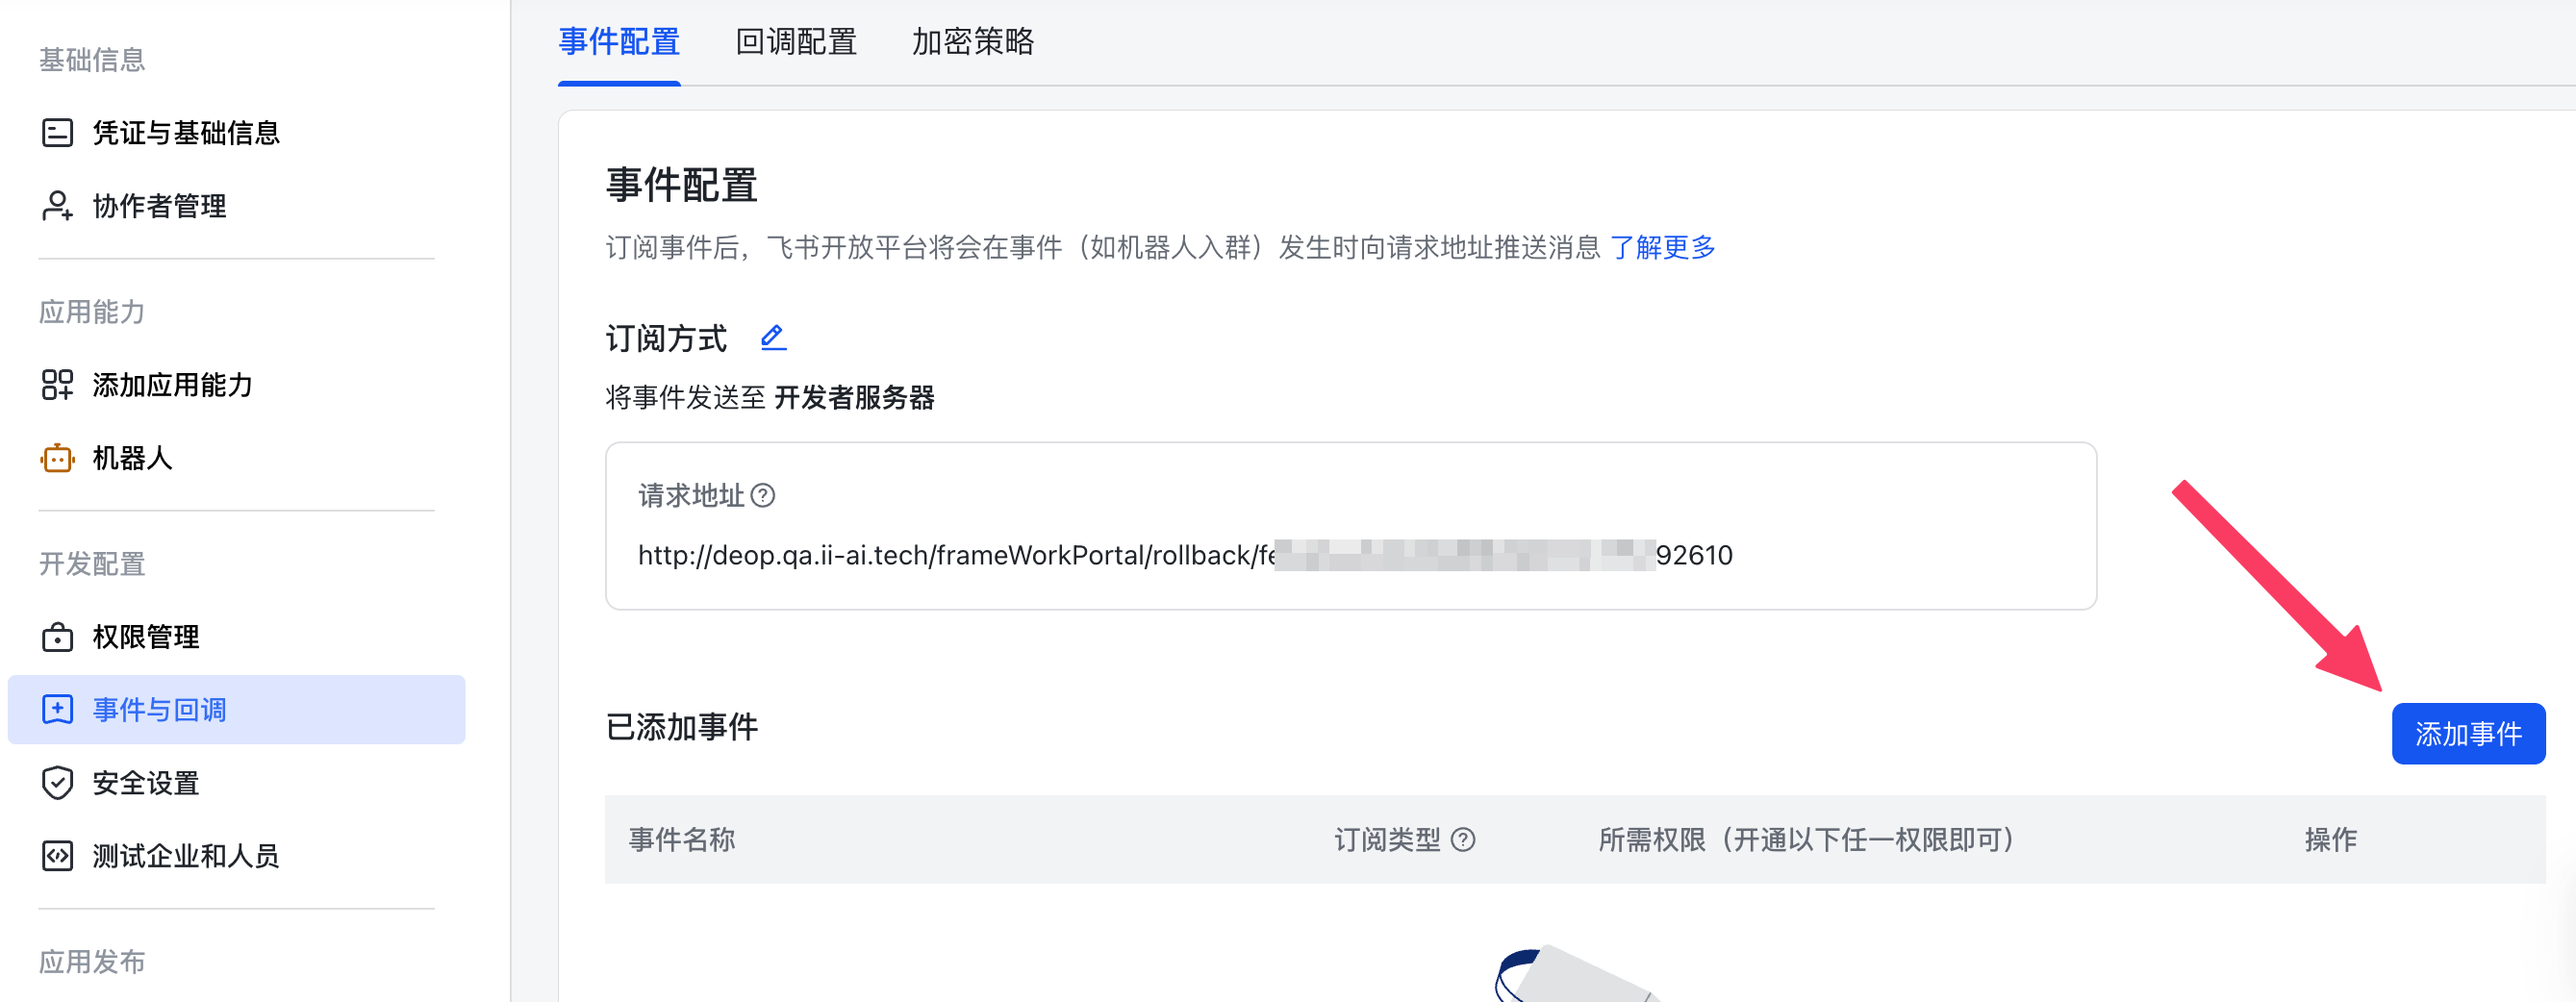This screenshot has width=2576, height=1002.
Task: Click the pencil edit icon beside 订阅方式
Action: 773,338
